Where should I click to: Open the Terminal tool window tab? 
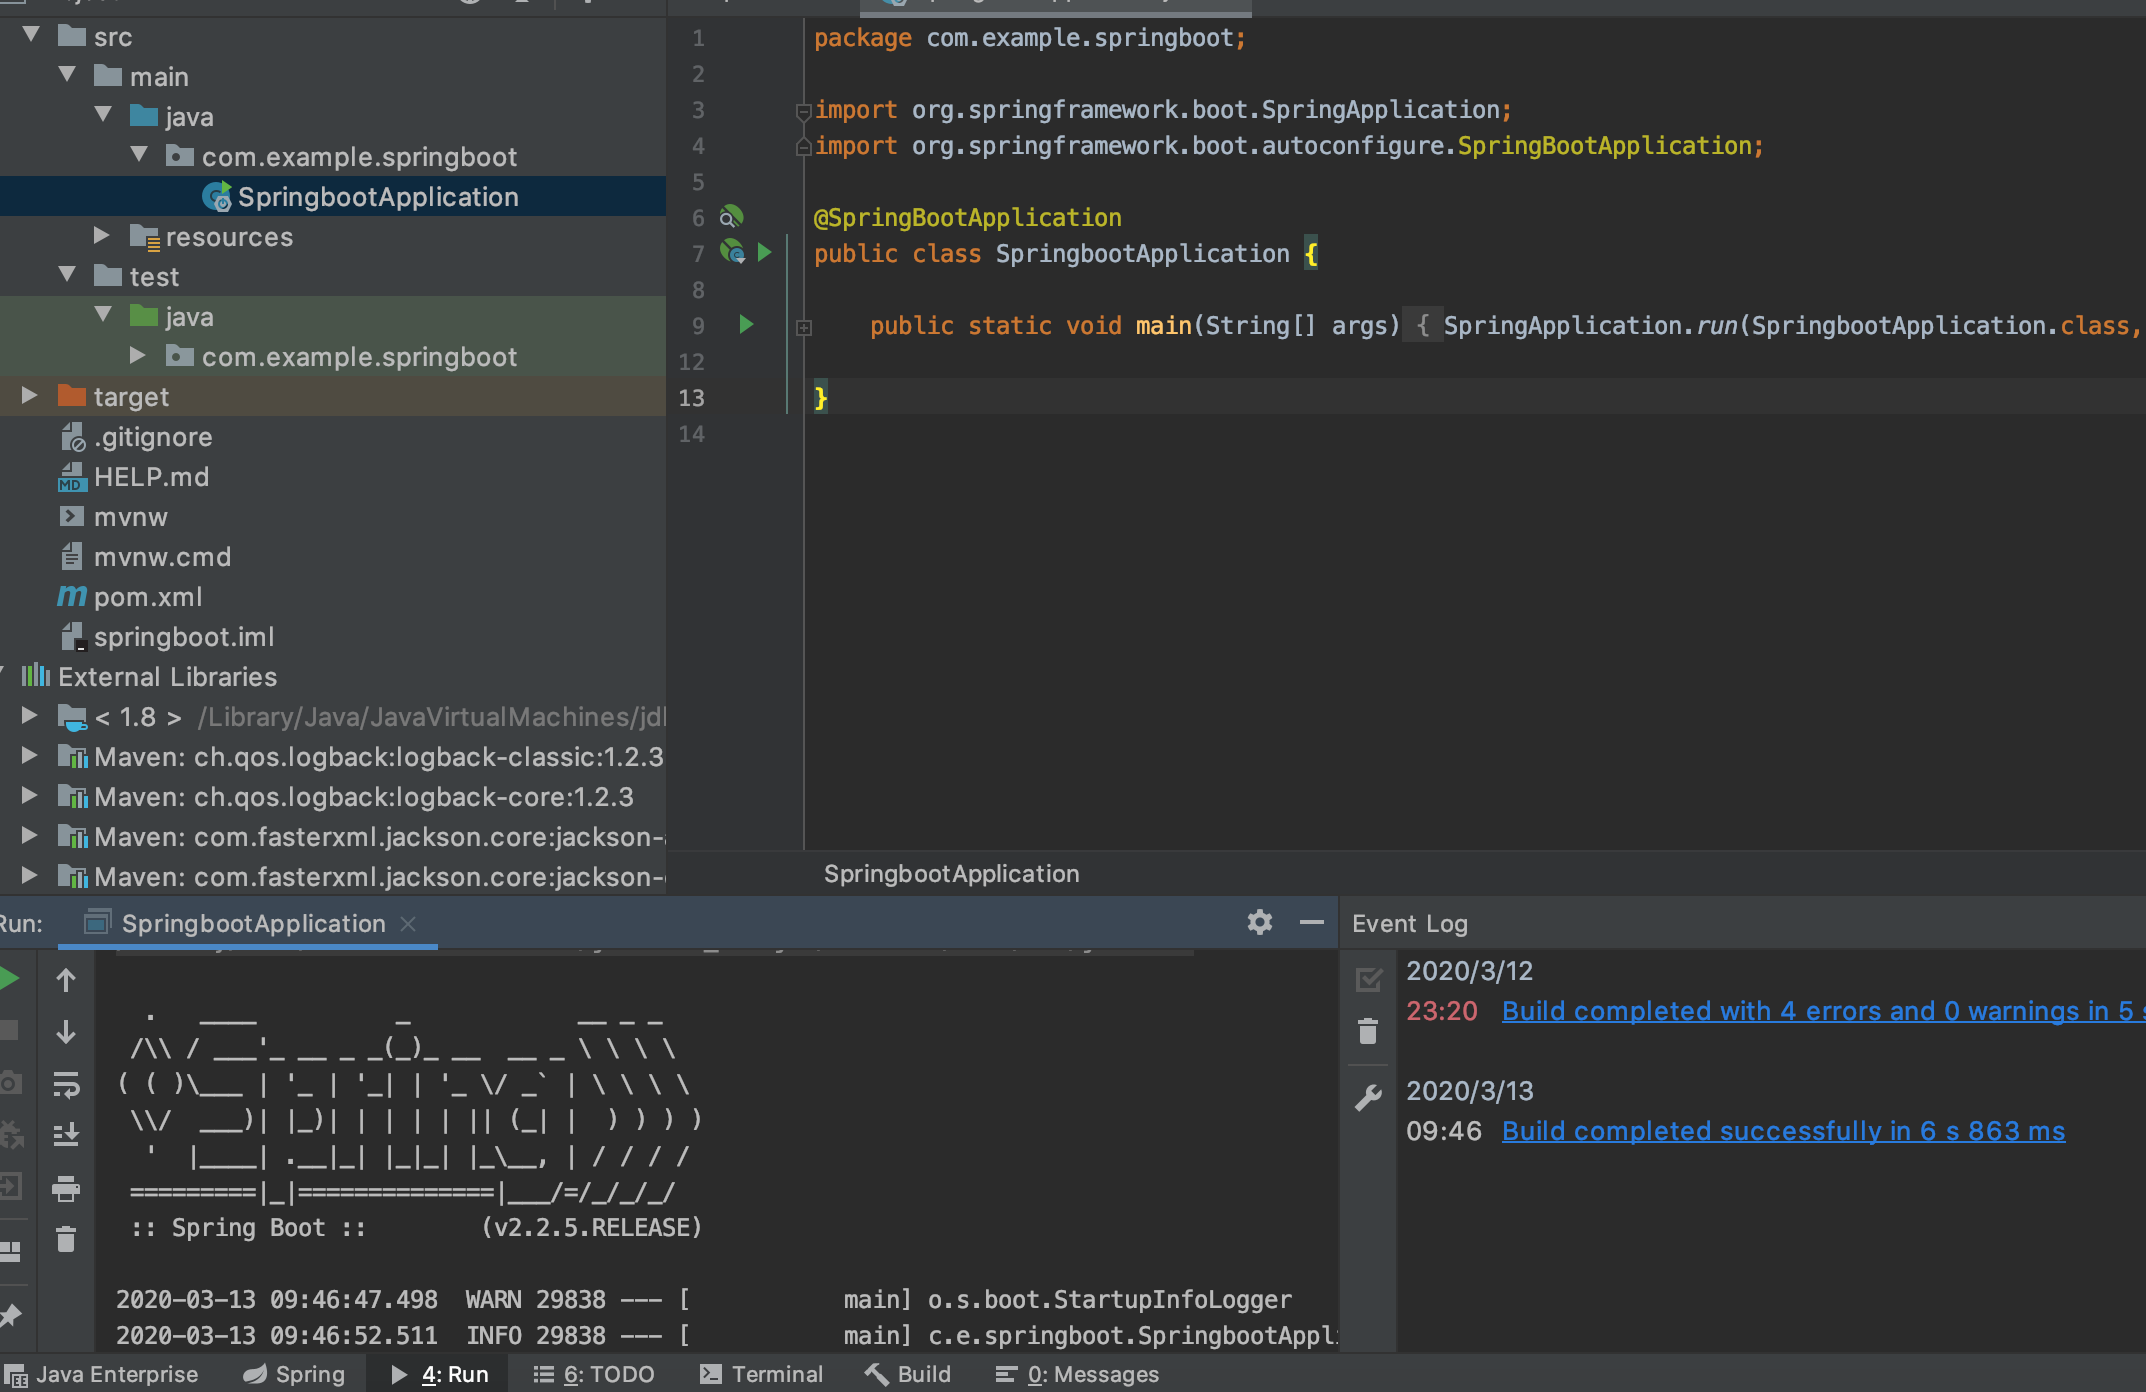click(x=762, y=1374)
